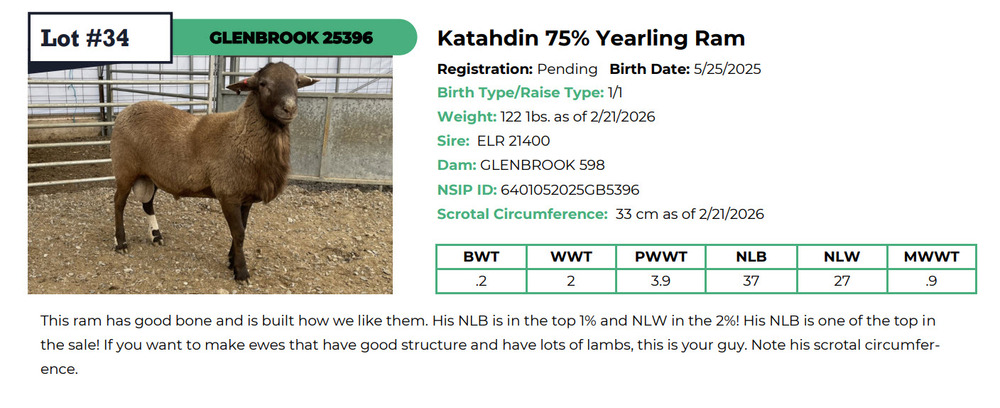Viewport: 1000px width, 408px height.
Task: Click the Dam GLENBROOK 598 line
Action: [x=520, y=165]
